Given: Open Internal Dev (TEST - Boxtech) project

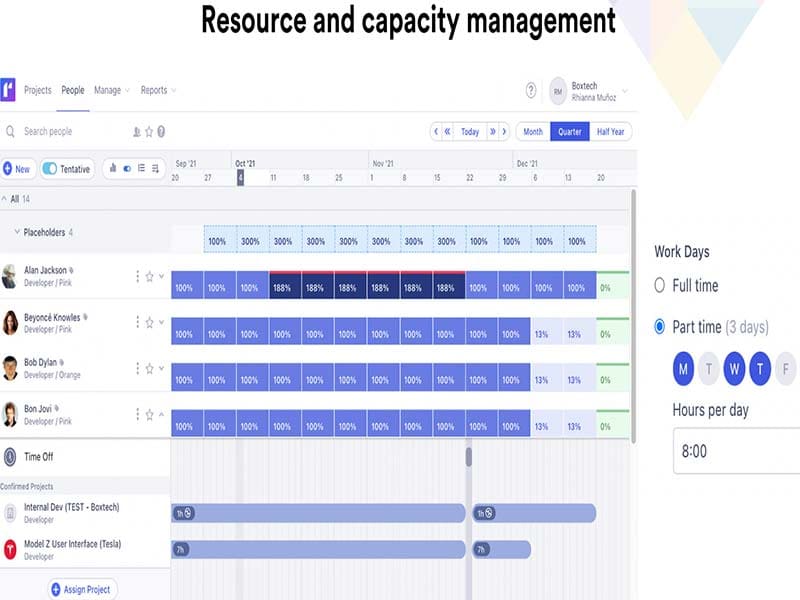Looking at the screenshot, I should pos(71,507).
